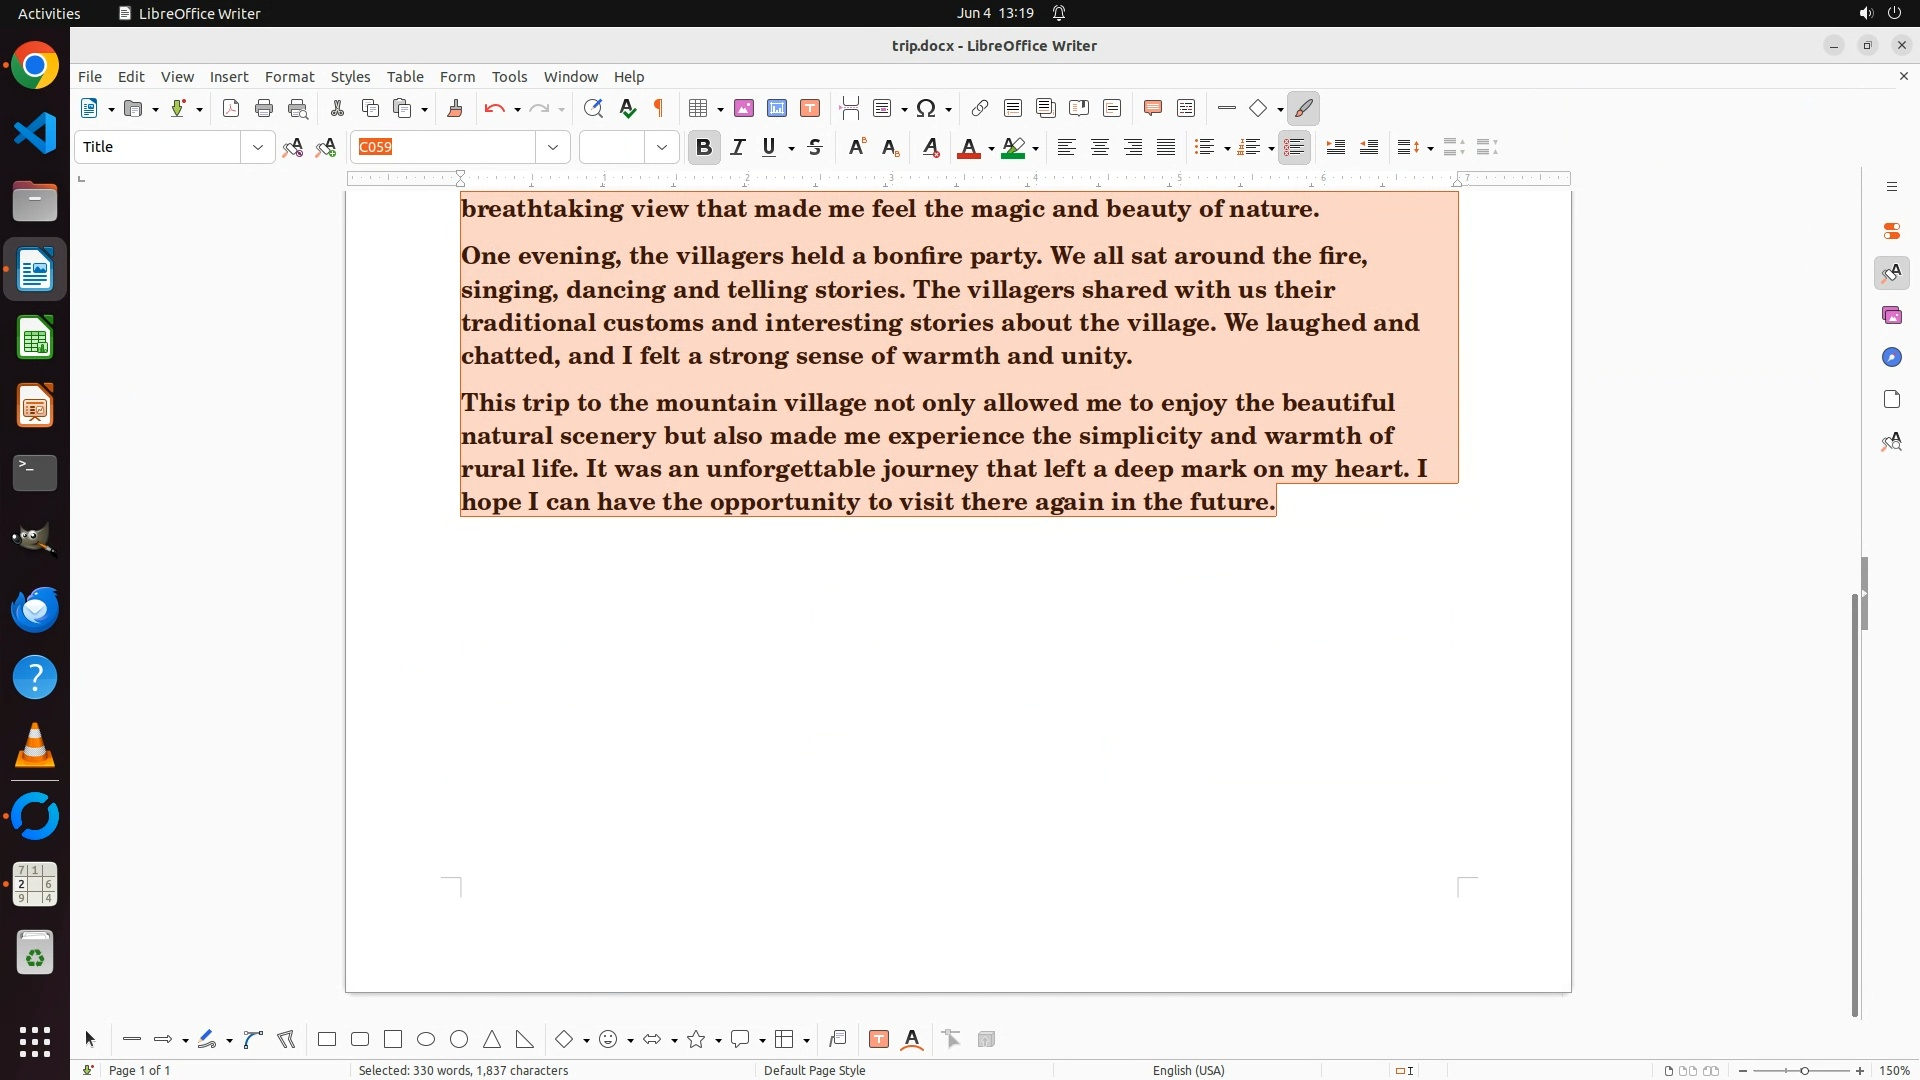
Task: Open the Navigator sidebar panel
Action: coord(1891,358)
